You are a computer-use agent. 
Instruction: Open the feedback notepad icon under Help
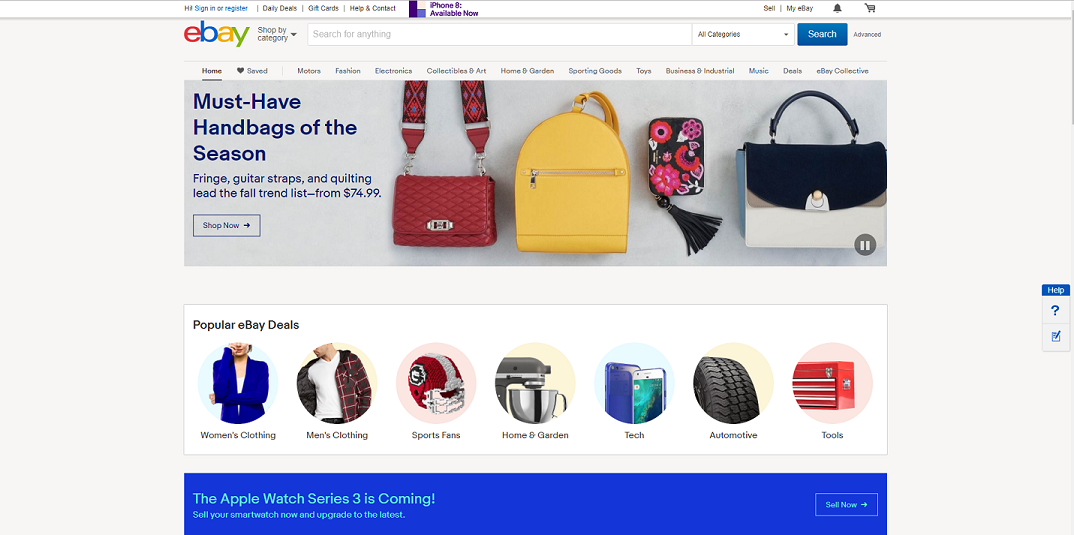coord(1056,336)
